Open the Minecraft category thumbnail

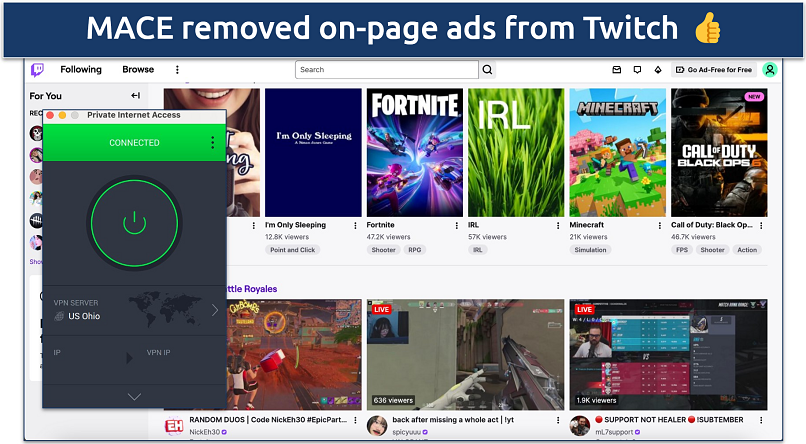click(x=616, y=152)
